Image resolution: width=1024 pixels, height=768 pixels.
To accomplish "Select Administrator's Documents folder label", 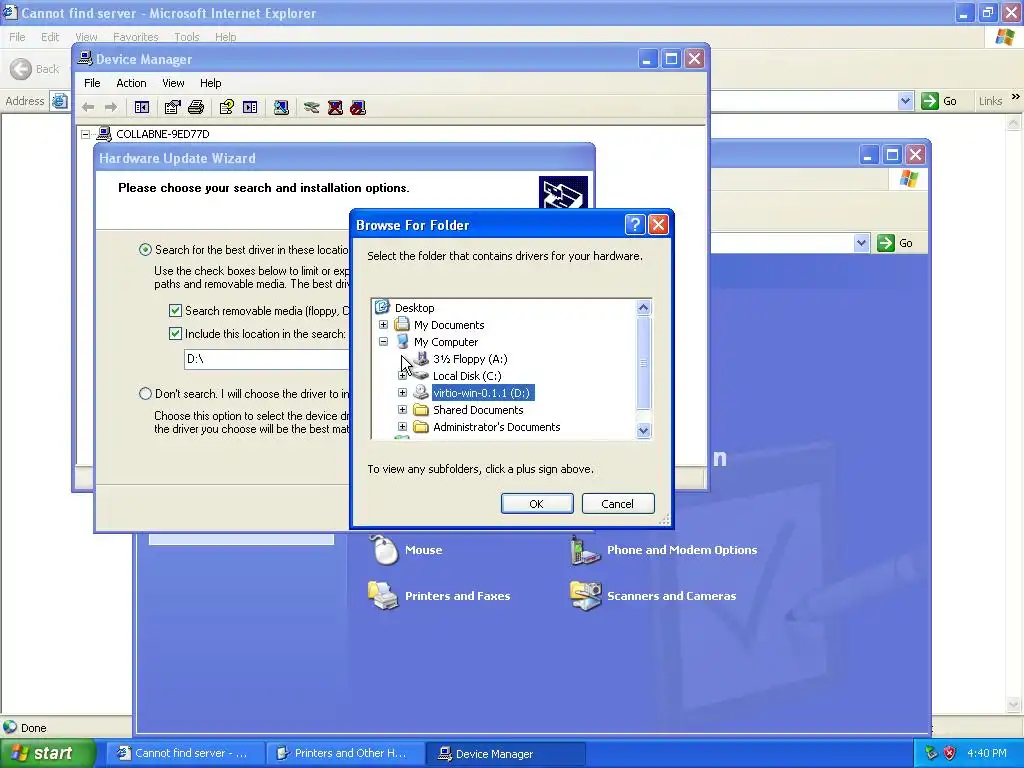I will (496, 426).
